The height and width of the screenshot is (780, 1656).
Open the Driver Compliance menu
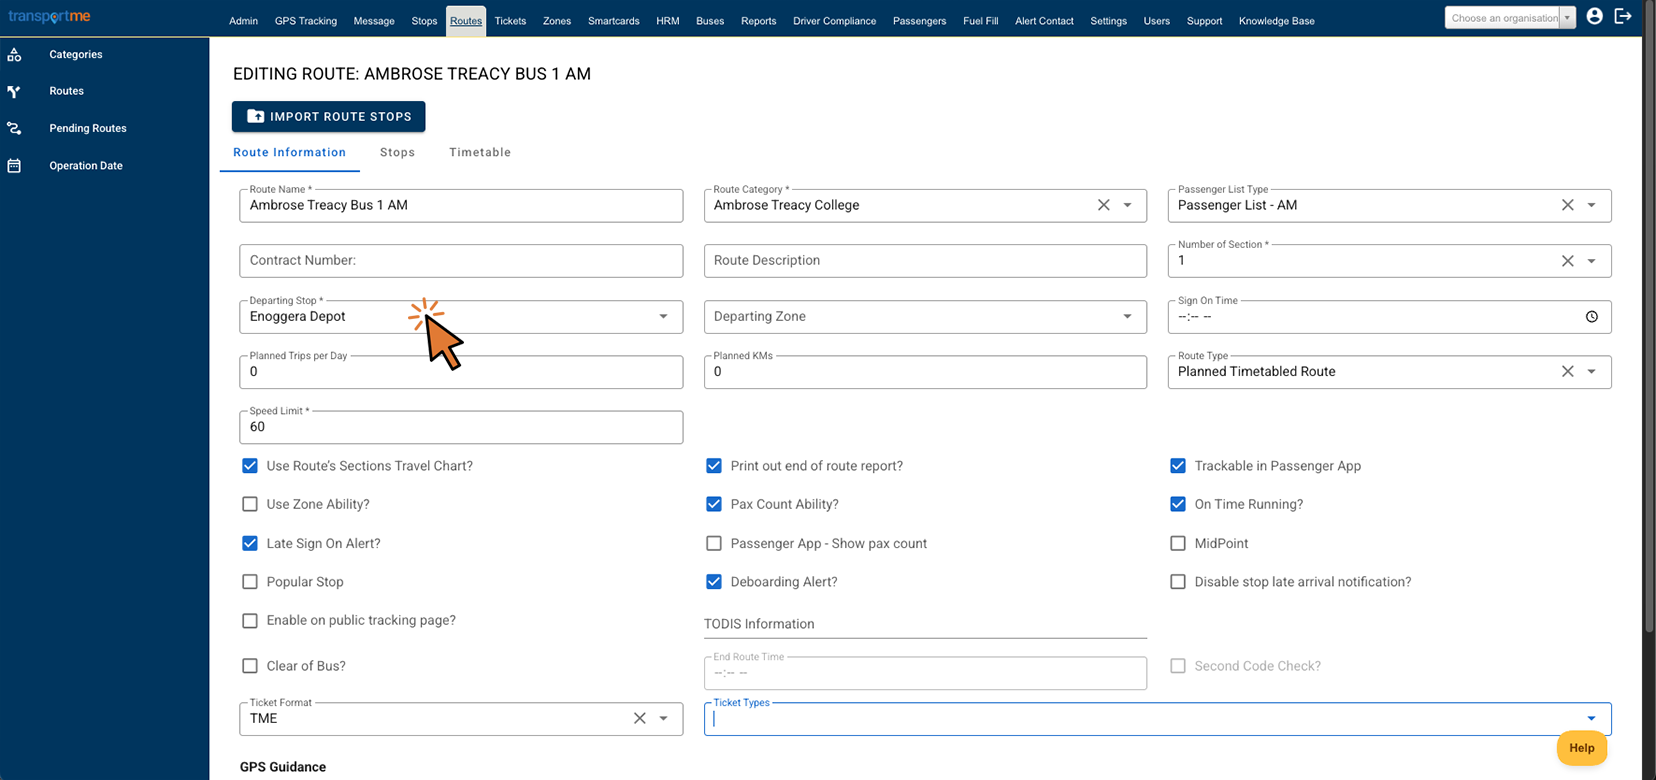tap(834, 21)
